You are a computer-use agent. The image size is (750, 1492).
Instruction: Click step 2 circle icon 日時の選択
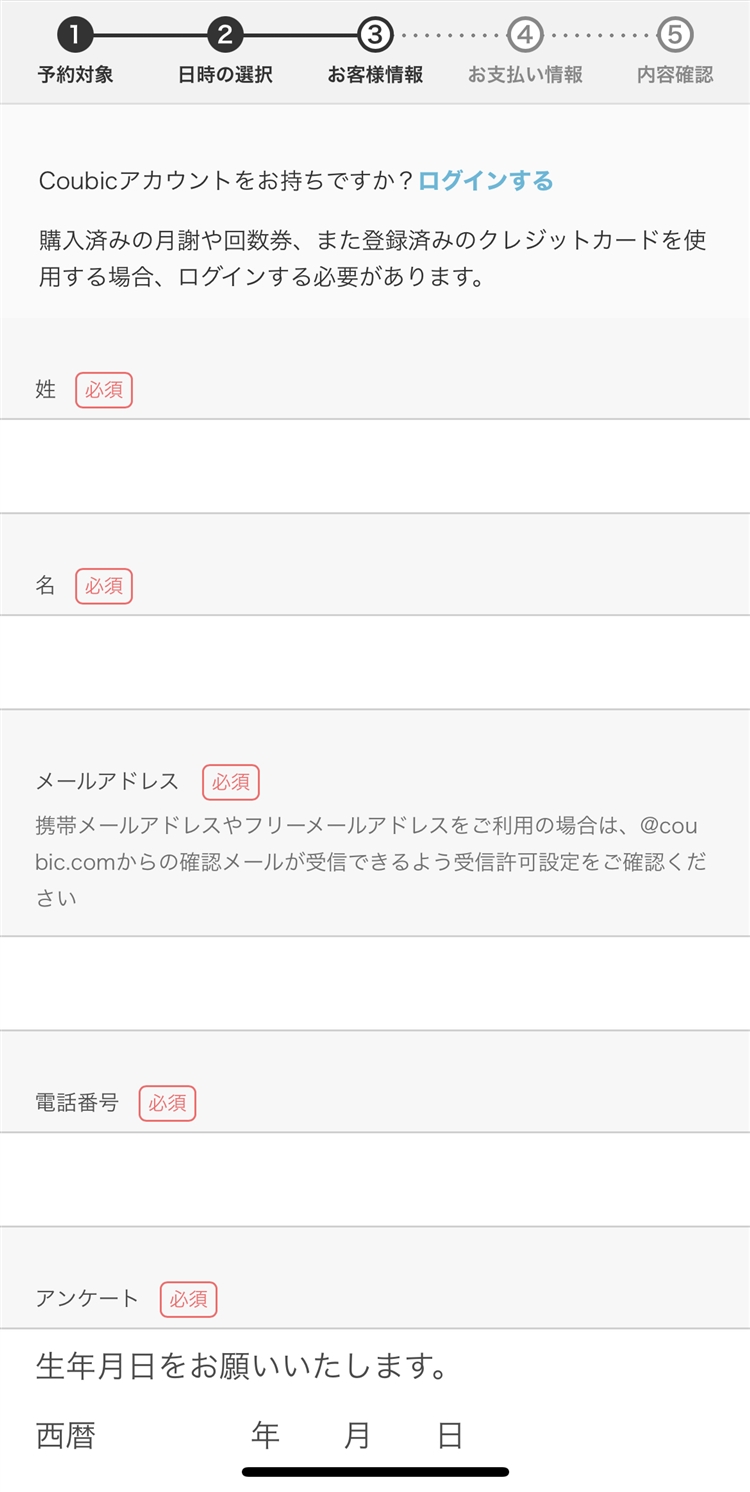(x=225, y=36)
